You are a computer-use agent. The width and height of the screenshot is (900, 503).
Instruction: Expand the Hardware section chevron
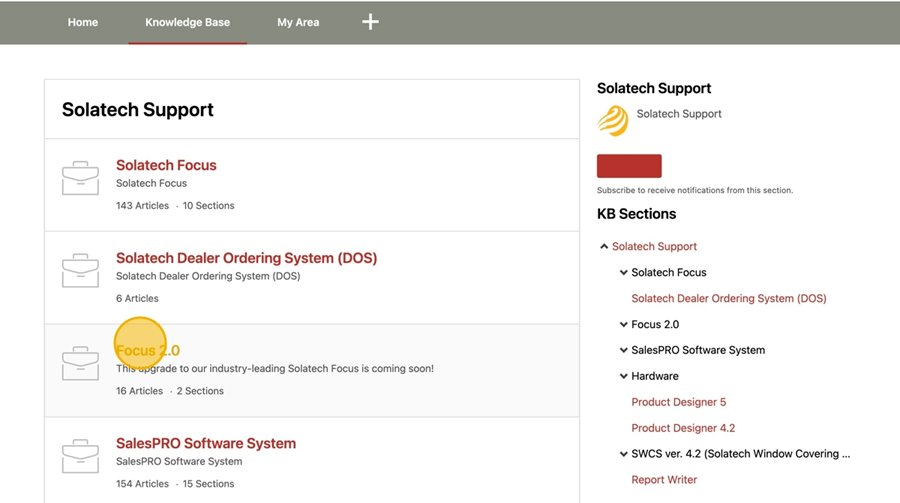click(623, 376)
